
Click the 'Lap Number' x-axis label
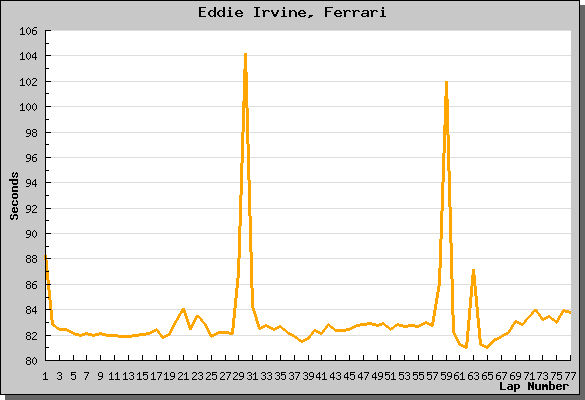(534, 386)
